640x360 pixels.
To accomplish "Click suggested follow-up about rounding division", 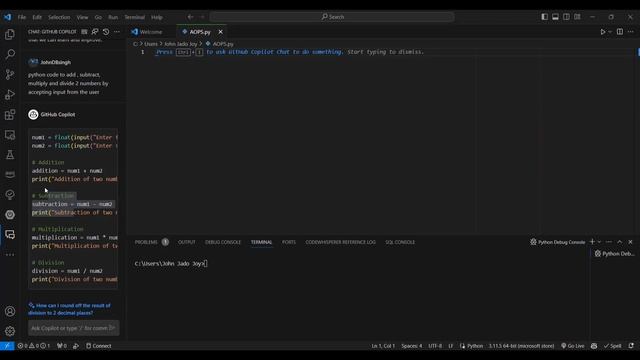I will pos(69,309).
